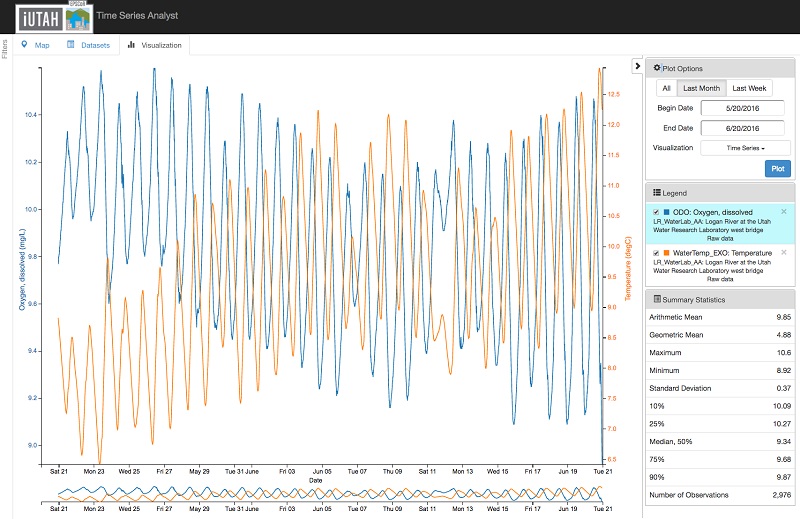Click the ODO Oxygen dissolved legend entry

point(720,224)
